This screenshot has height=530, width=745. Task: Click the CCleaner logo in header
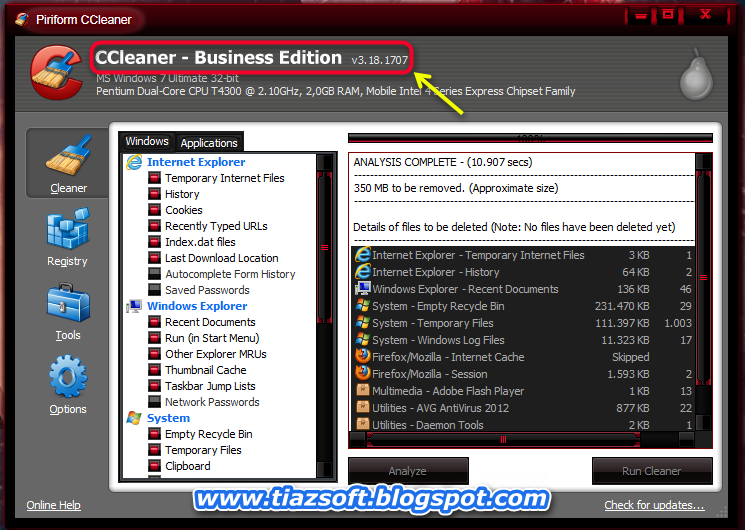click(57, 72)
